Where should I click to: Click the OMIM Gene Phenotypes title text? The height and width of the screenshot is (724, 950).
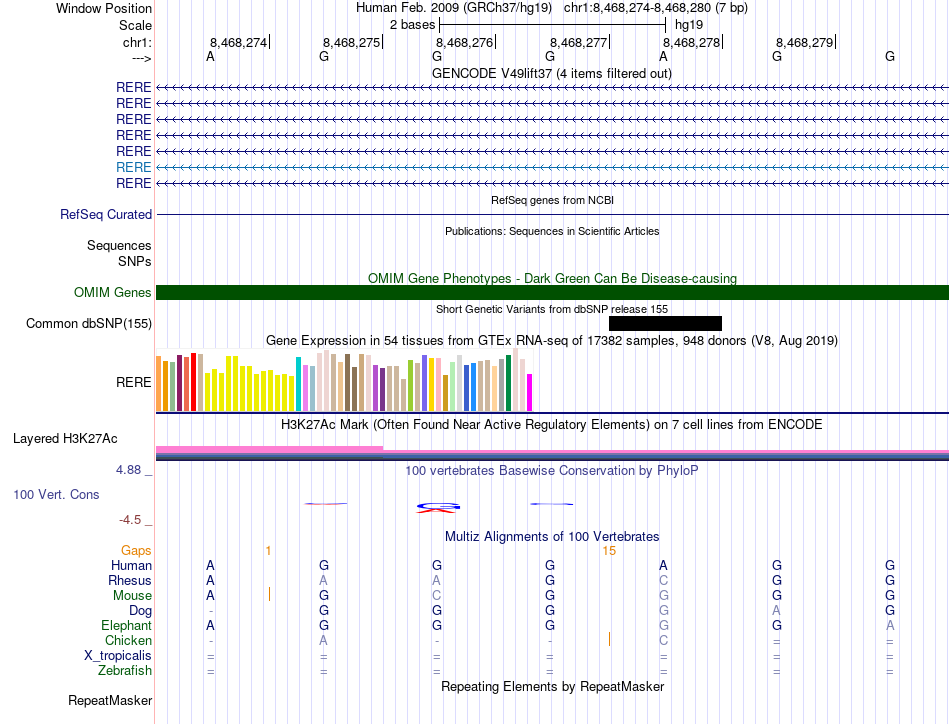pyautogui.click(x=552, y=278)
